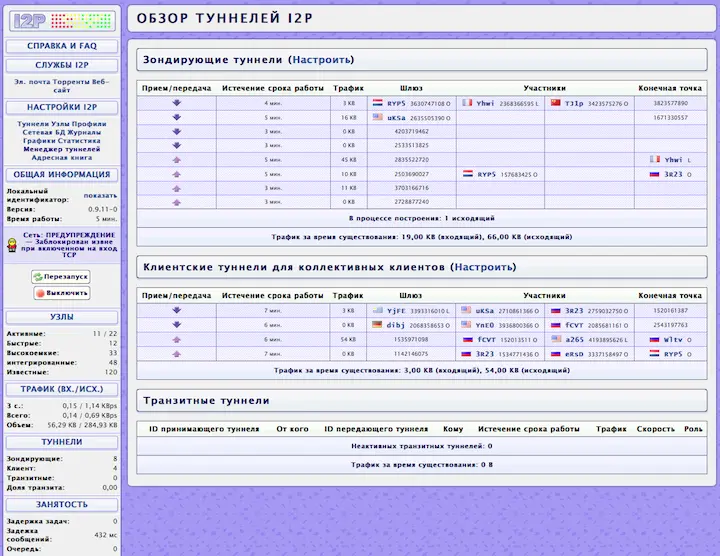
Task: Click the Выключить shutdown button
Action: [x=62, y=293]
